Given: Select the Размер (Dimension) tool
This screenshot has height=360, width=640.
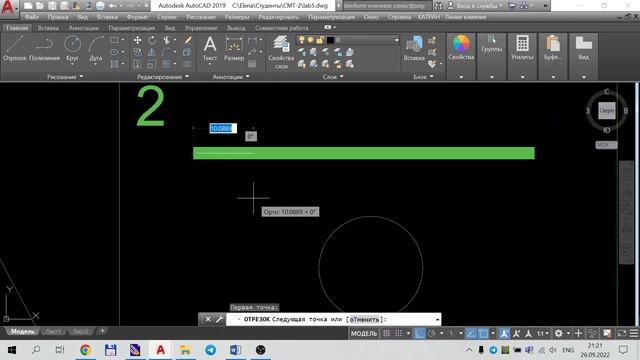Looking at the screenshot, I should [234, 49].
